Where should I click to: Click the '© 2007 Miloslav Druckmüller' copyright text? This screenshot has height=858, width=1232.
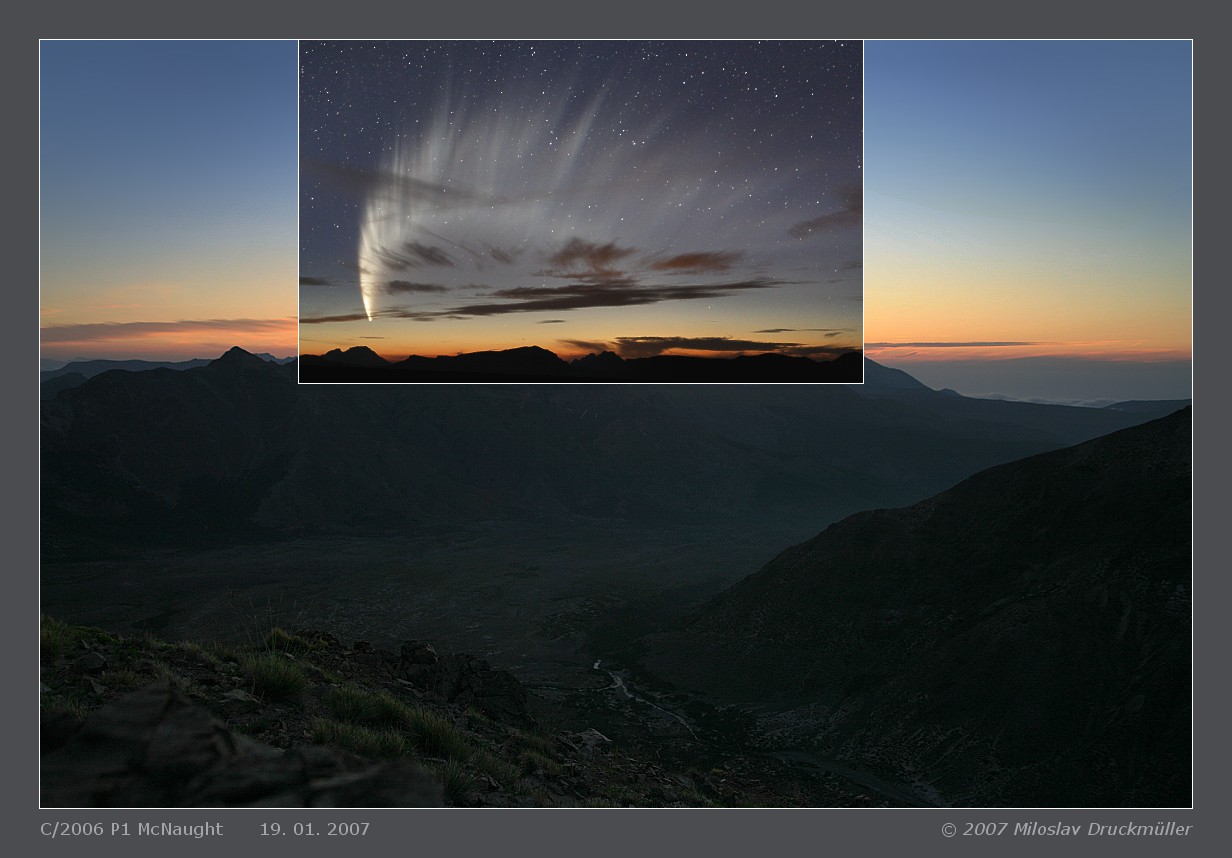[x=1066, y=829]
